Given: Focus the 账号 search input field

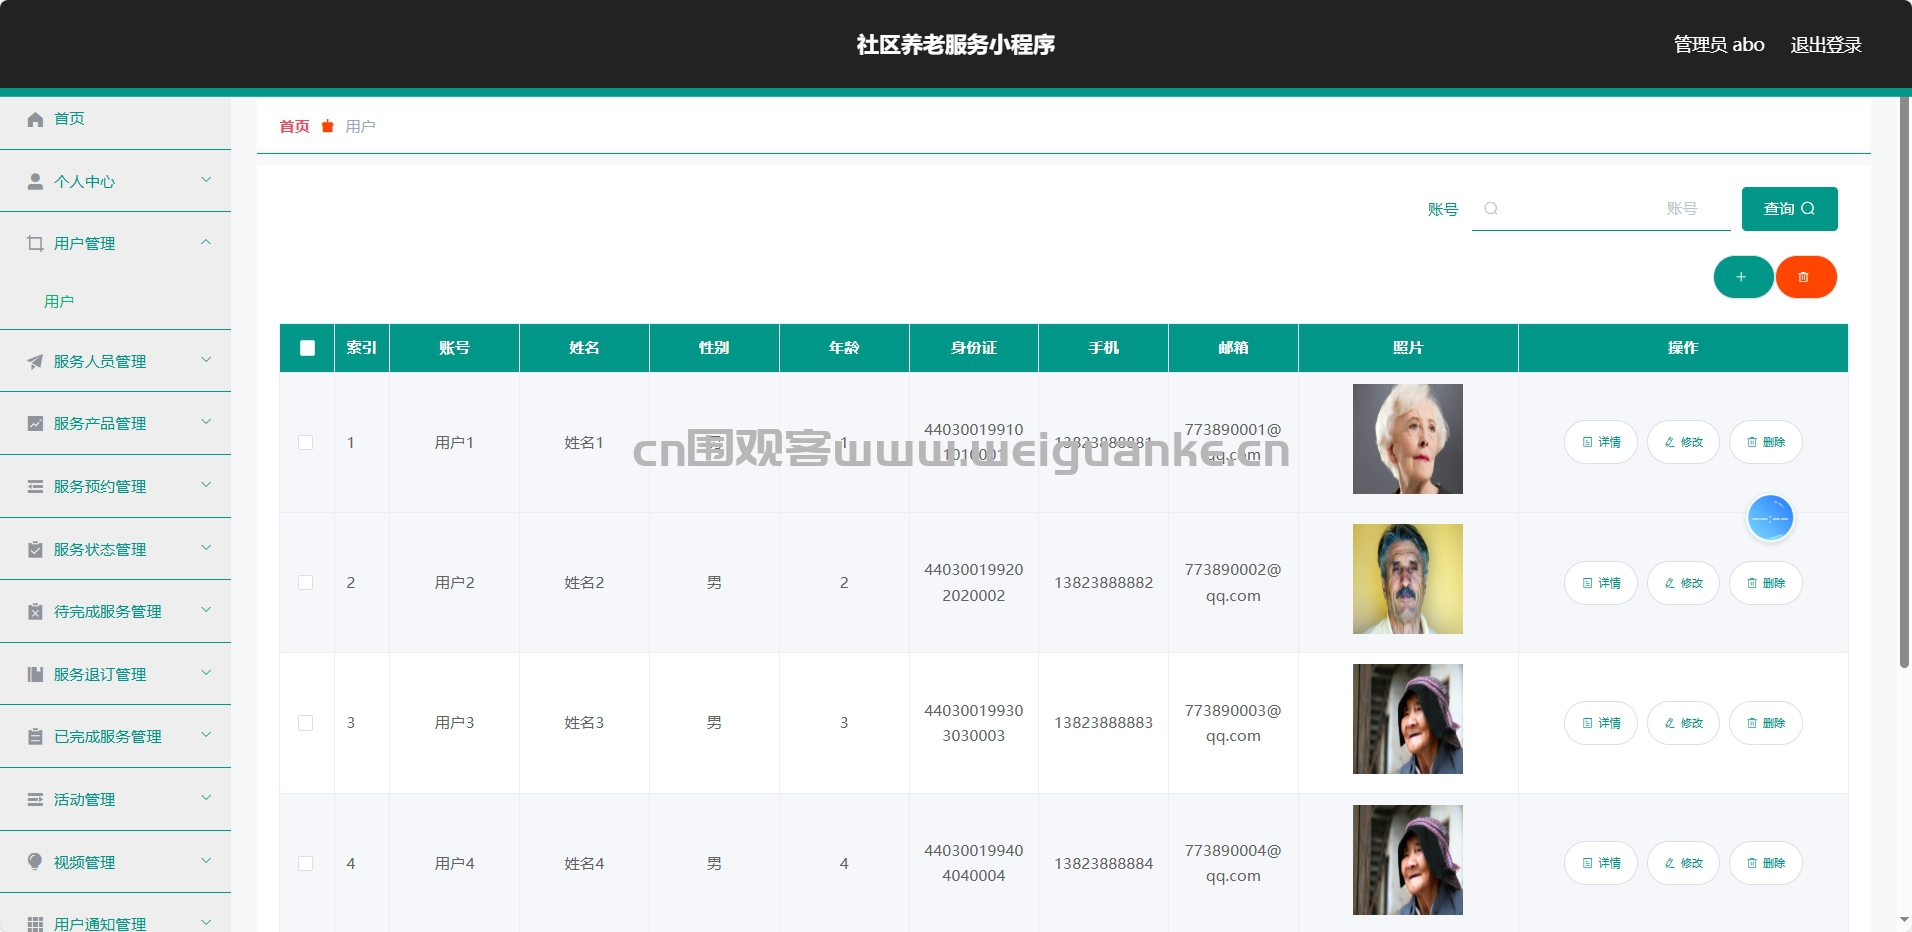Looking at the screenshot, I should pyautogui.click(x=1601, y=209).
